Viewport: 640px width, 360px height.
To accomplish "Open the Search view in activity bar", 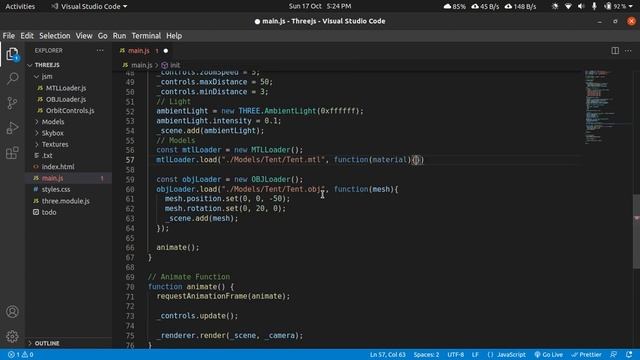I will point(12,78).
